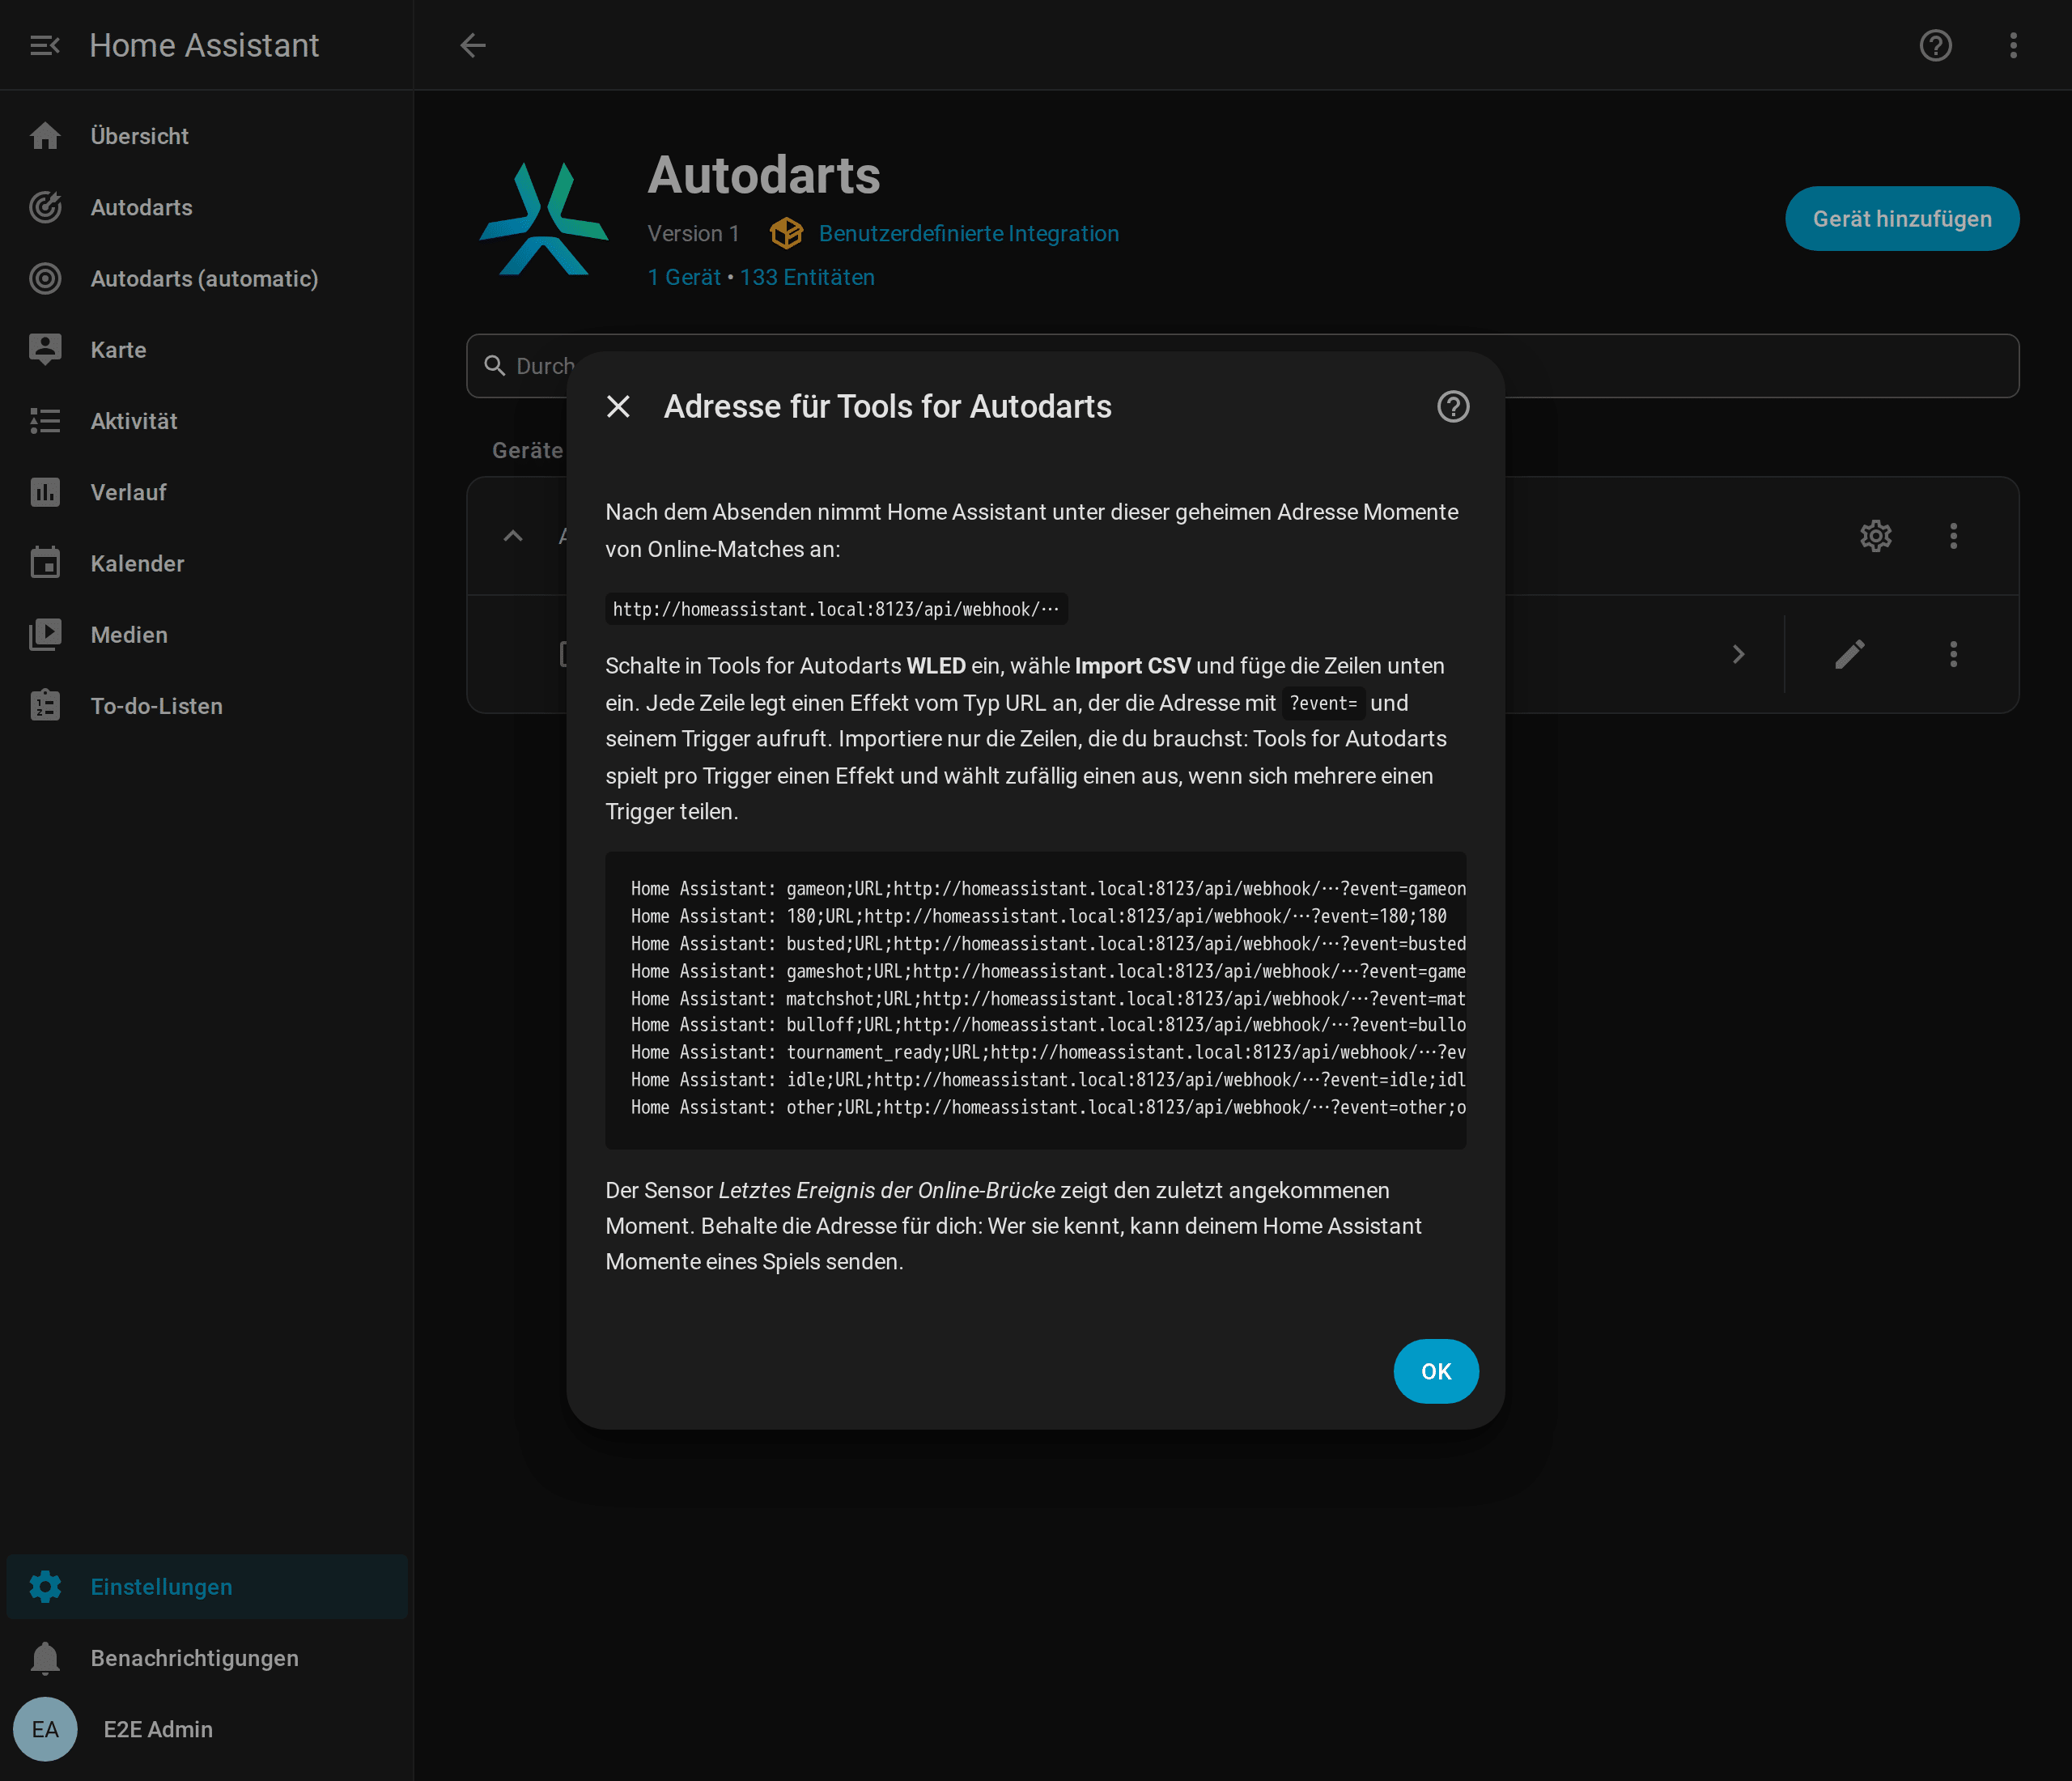The width and height of the screenshot is (2072, 1781).
Task: Click the search field for devices
Action: click(1242, 366)
